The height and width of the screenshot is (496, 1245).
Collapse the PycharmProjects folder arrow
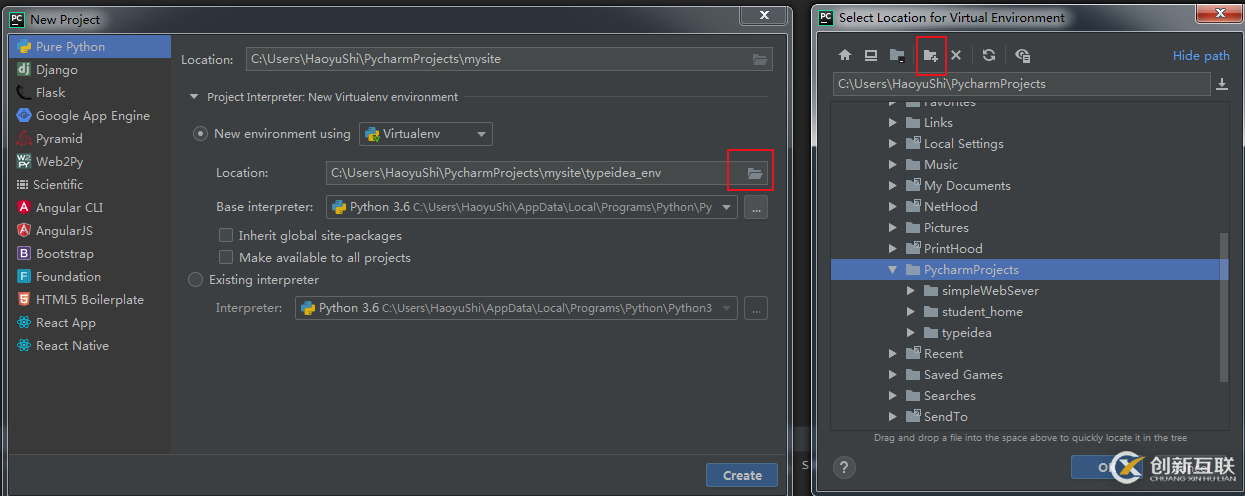894,270
